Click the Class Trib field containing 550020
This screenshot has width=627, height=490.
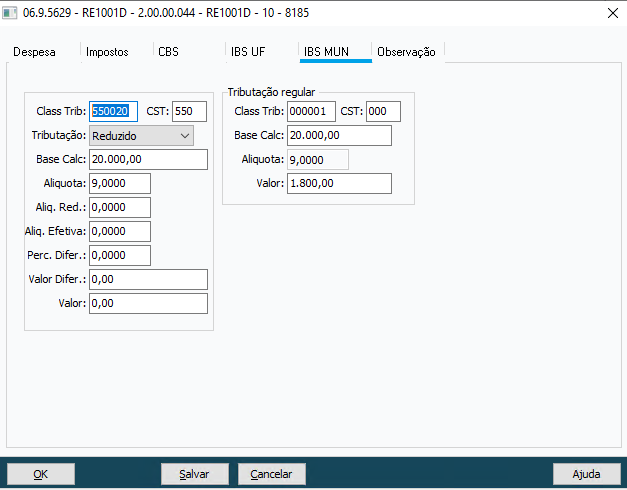[113, 111]
